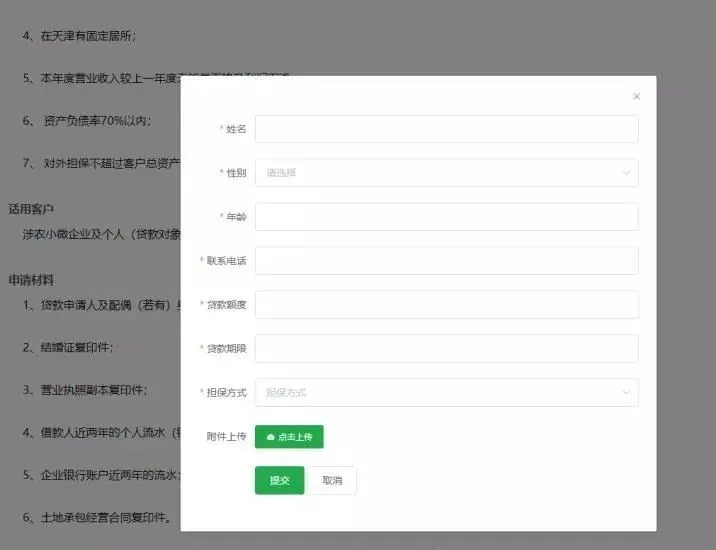Viewport: 716px width, 550px height.
Task: Click the 性别 field label
Action: point(236,173)
